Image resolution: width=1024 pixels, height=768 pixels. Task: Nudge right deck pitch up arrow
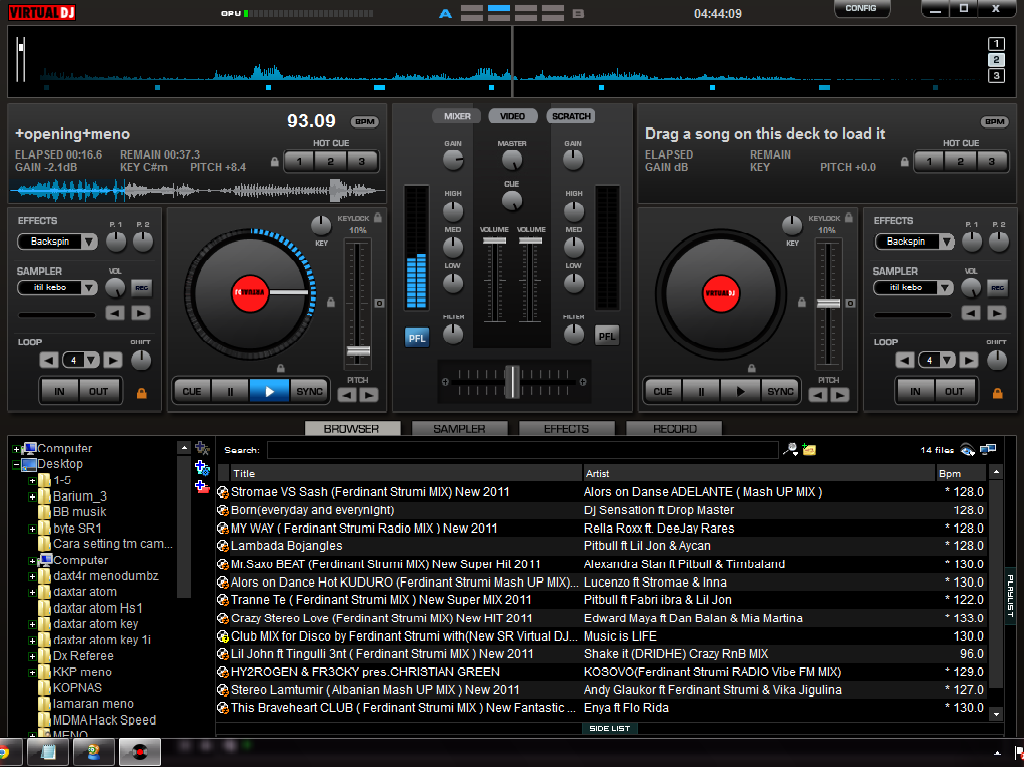(x=839, y=394)
